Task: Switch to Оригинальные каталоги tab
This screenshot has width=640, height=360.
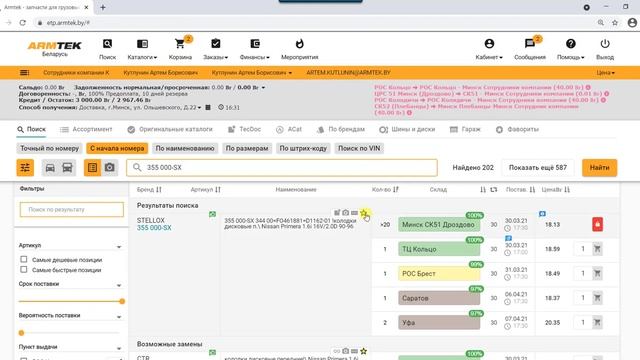Action: (x=170, y=129)
